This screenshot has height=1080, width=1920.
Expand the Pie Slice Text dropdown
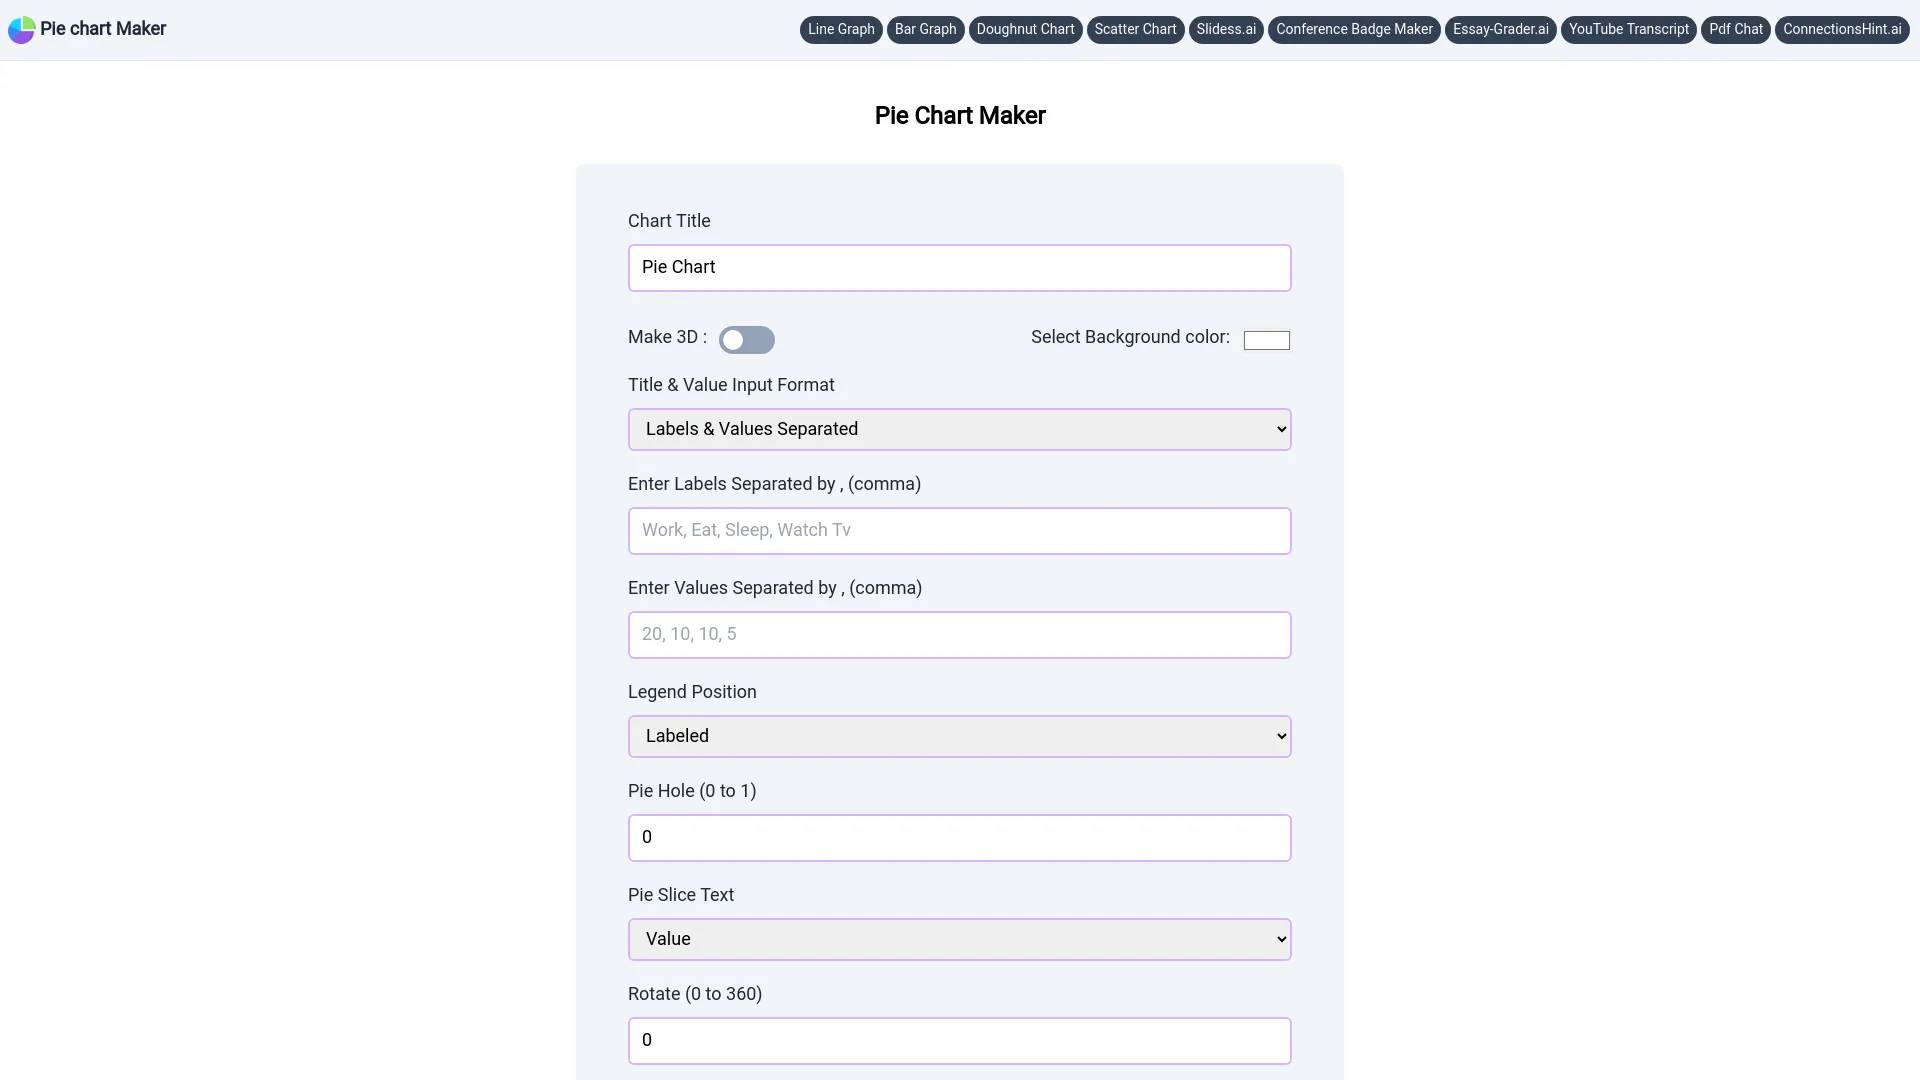(959, 939)
